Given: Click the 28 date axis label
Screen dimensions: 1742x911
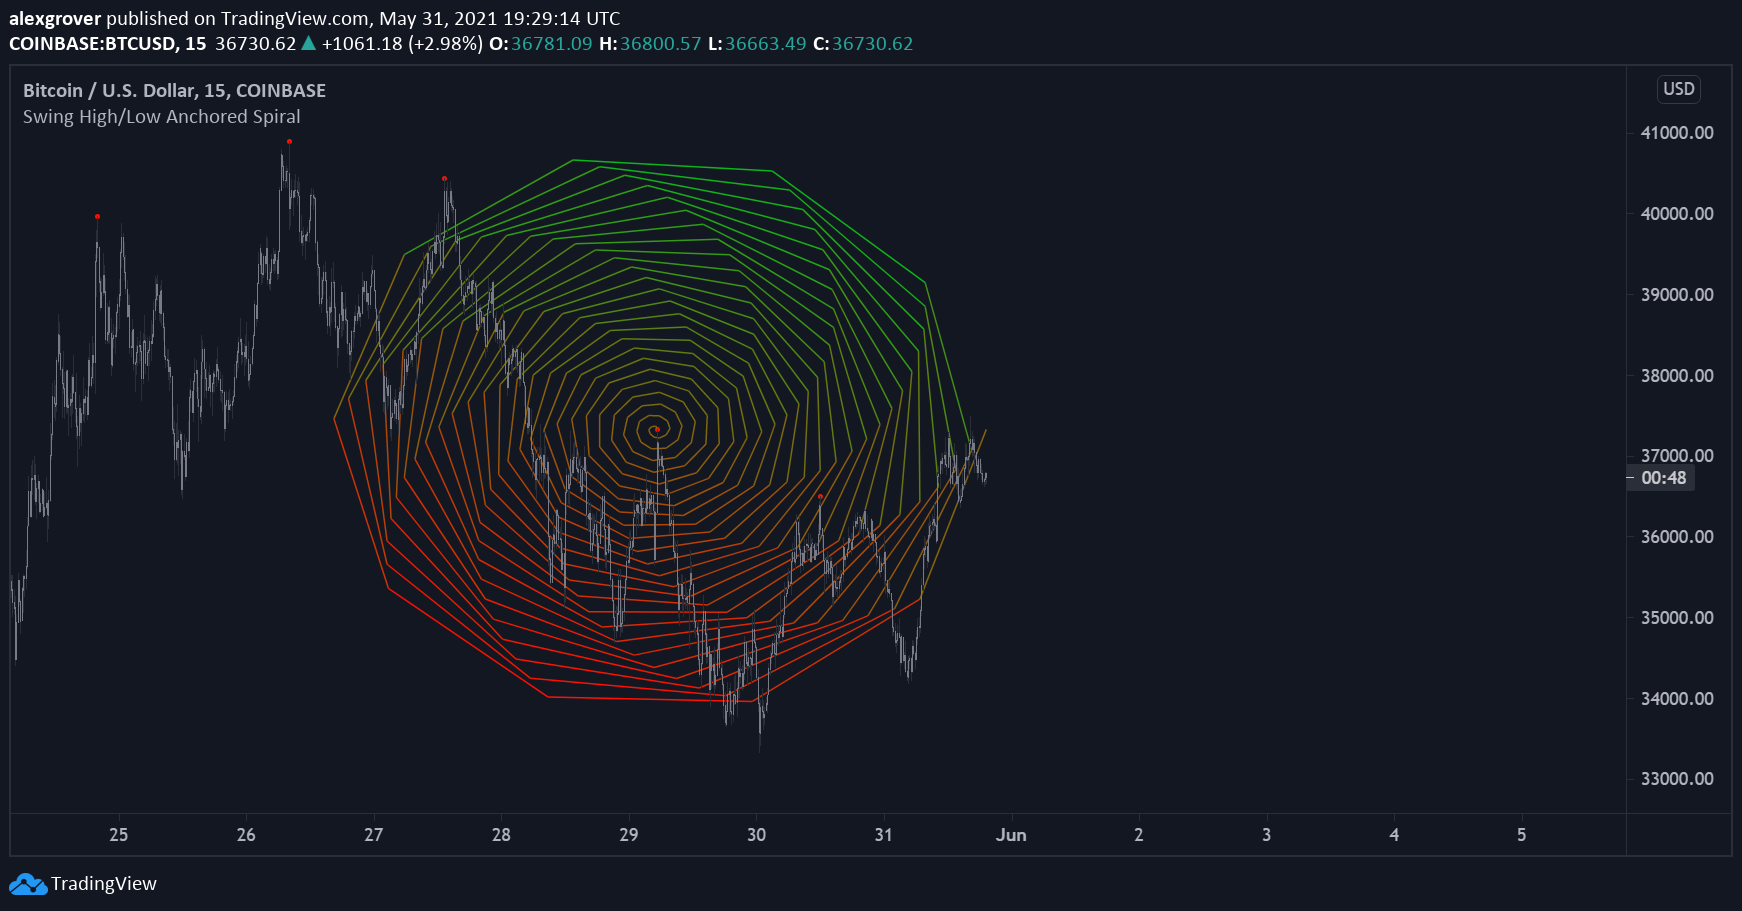Looking at the screenshot, I should pyautogui.click(x=501, y=835).
